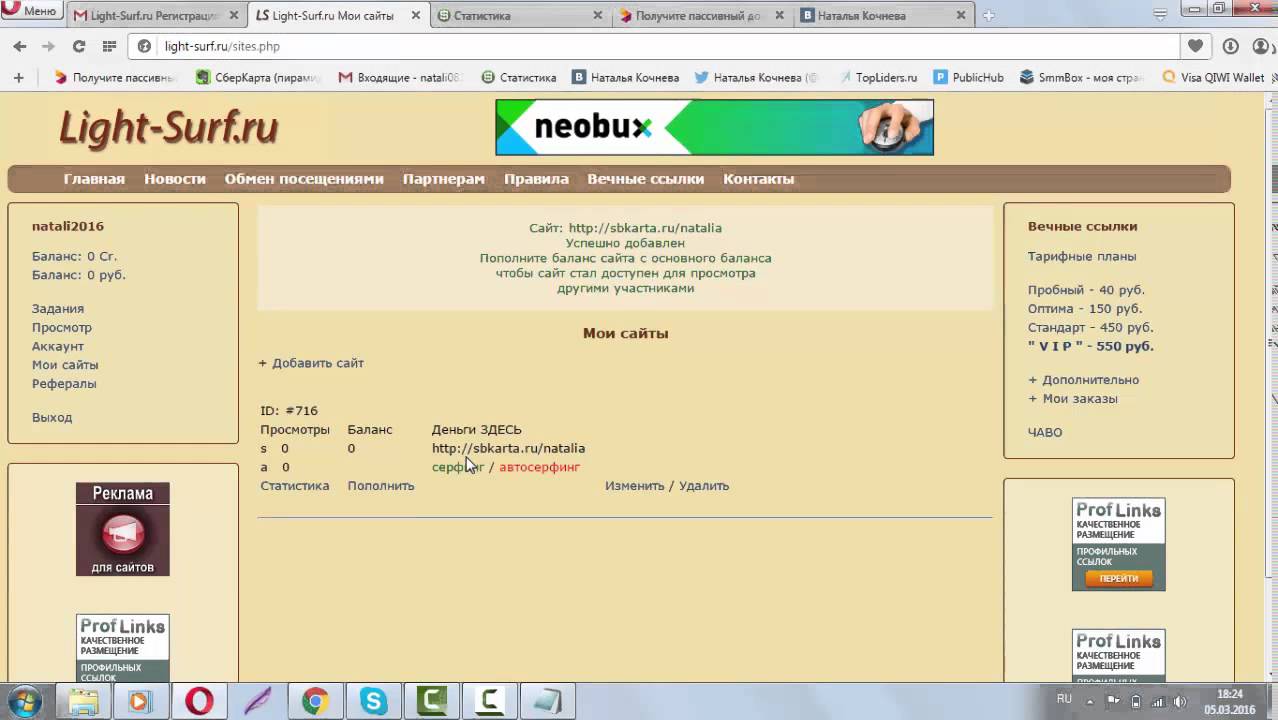The height and width of the screenshot is (720, 1278).
Task: Open Партнерам in the site menu
Action: [444, 179]
